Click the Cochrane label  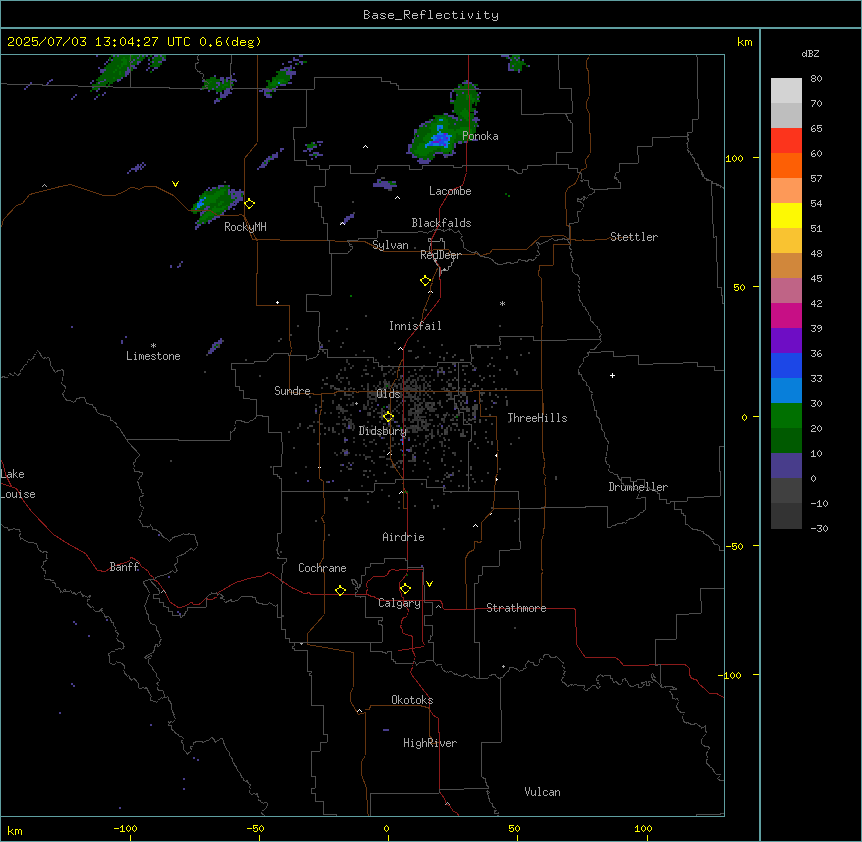pyautogui.click(x=322, y=568)
